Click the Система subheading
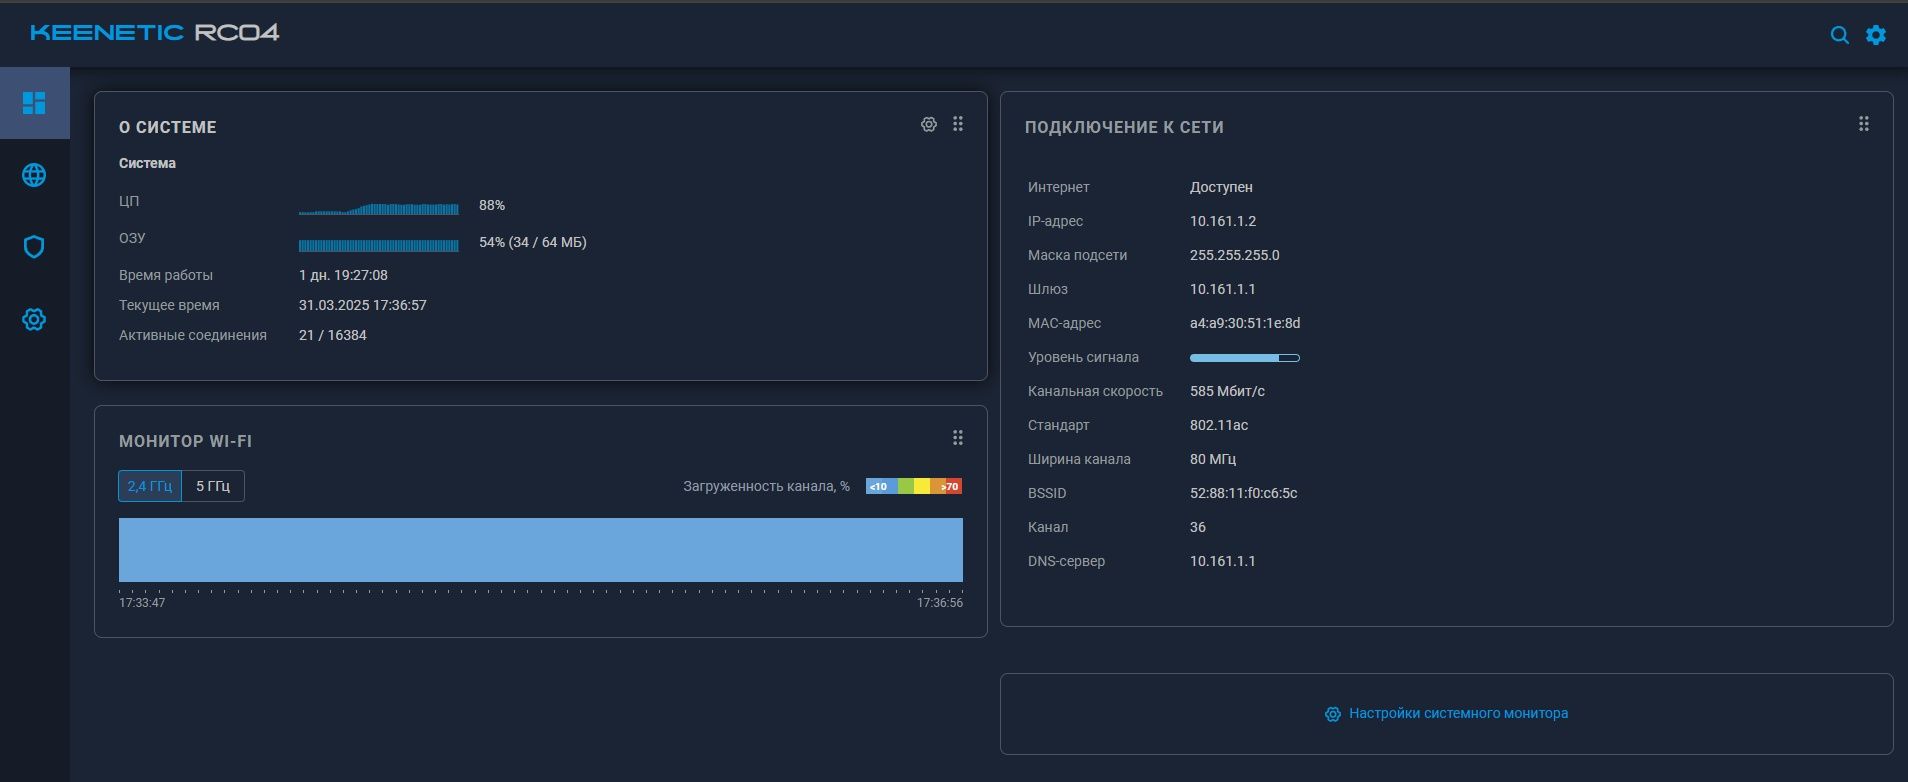1908x782 pixels. [147, 163]
